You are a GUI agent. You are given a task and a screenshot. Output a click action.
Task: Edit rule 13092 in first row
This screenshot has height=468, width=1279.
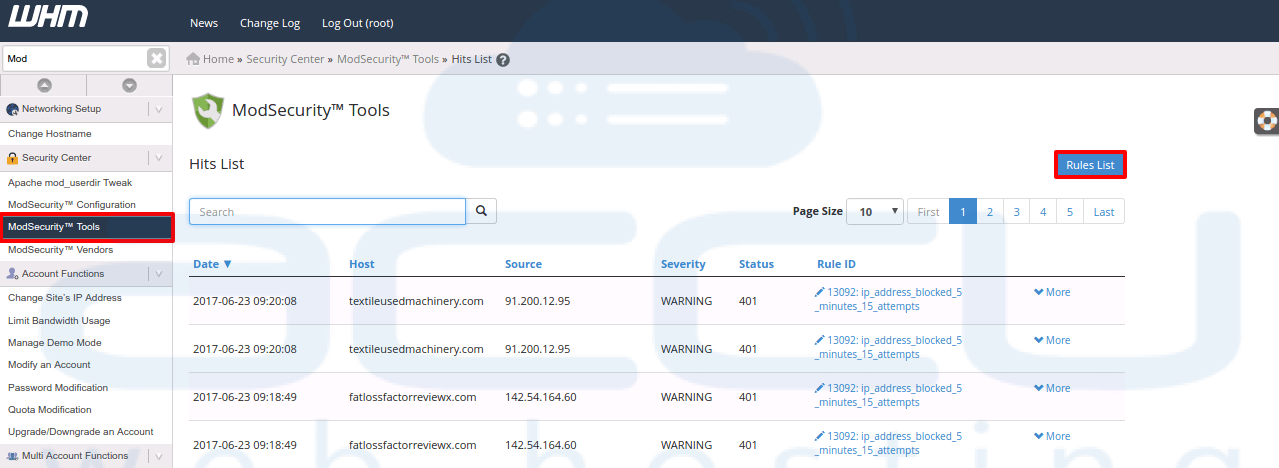coord(889,299)
